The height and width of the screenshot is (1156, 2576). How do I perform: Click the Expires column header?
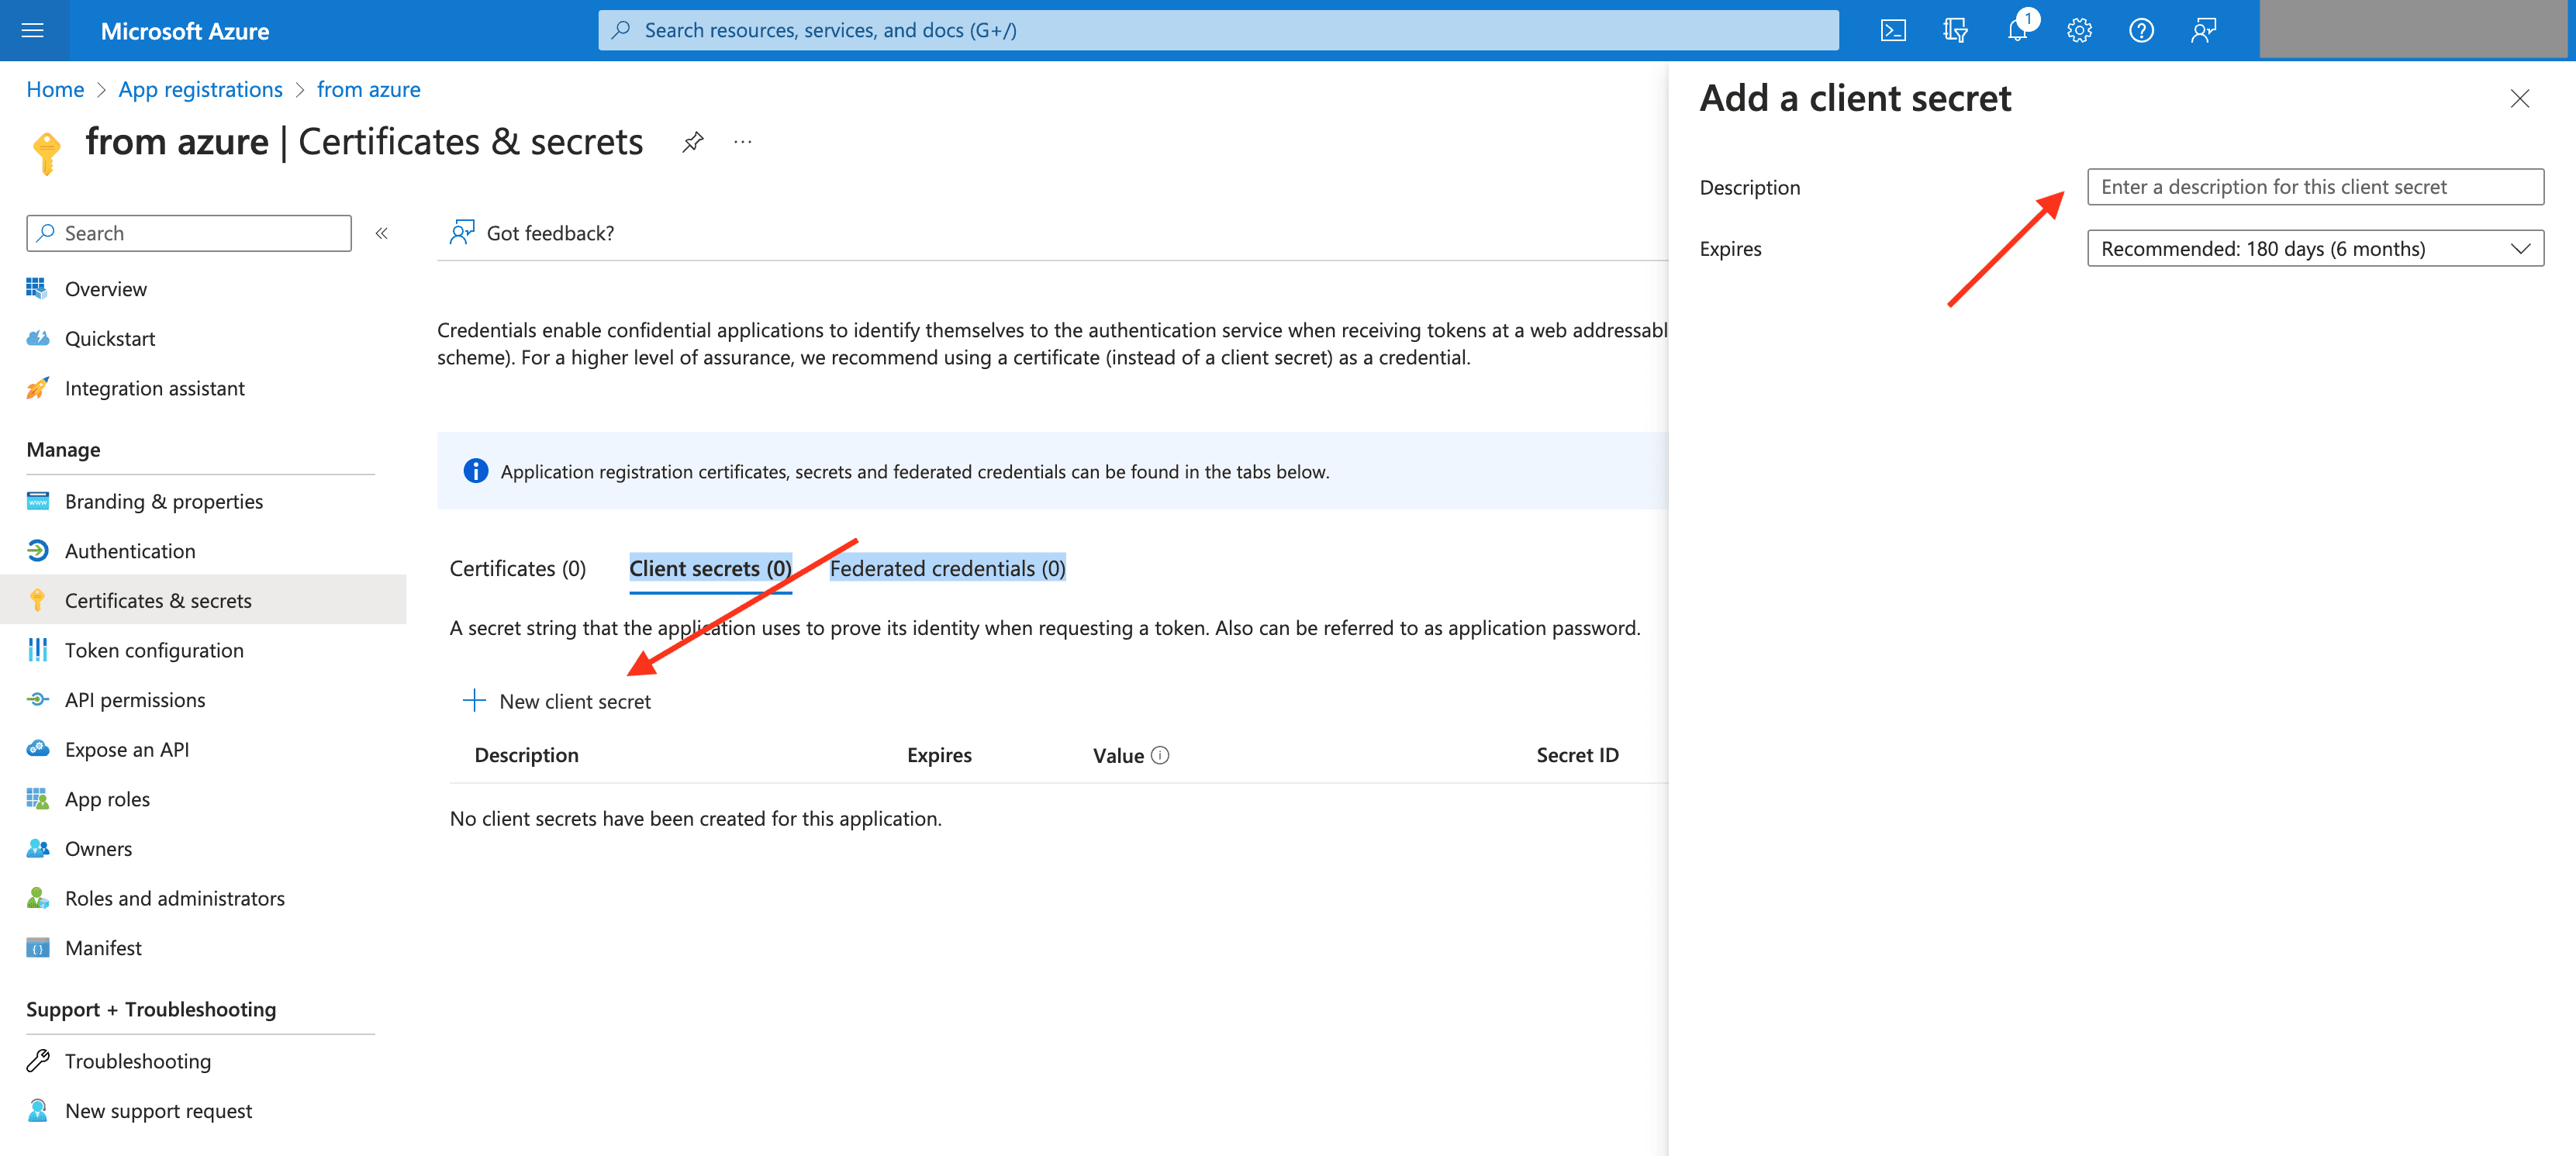click(939, 755)
